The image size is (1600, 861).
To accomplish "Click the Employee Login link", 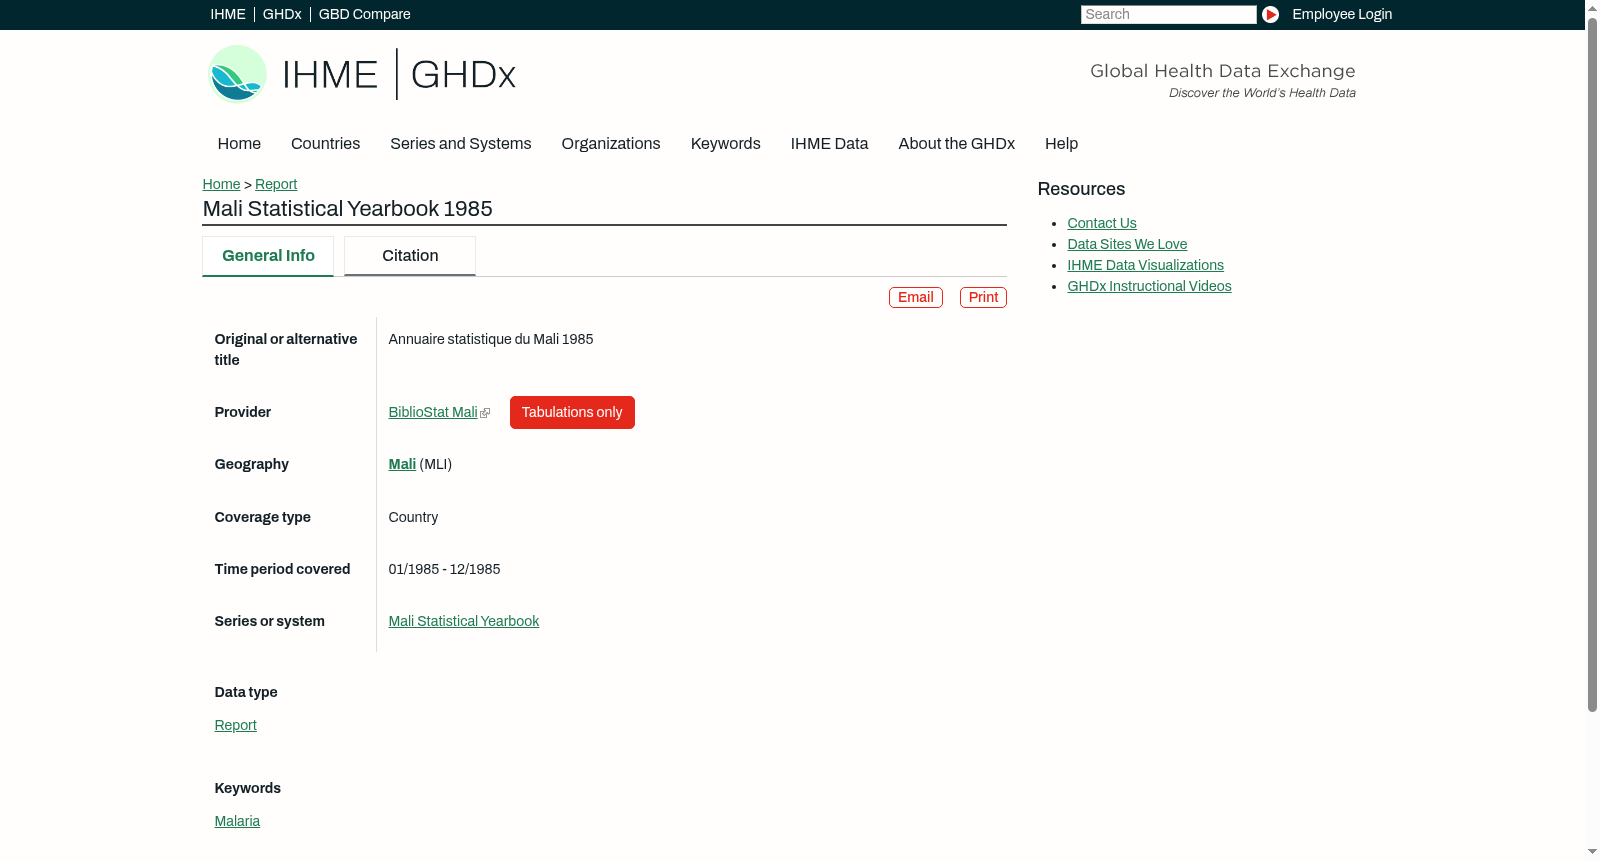I will [x=1342, y=15].
